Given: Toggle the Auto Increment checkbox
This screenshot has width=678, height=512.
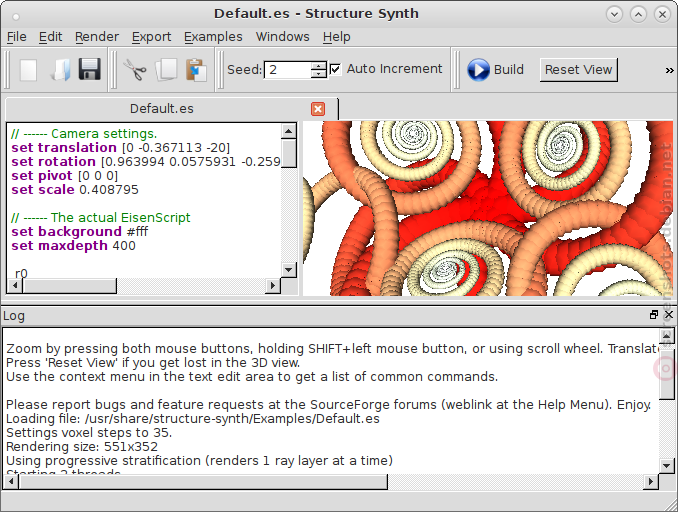Looking at the screenshot, I should tap(335, 69).
